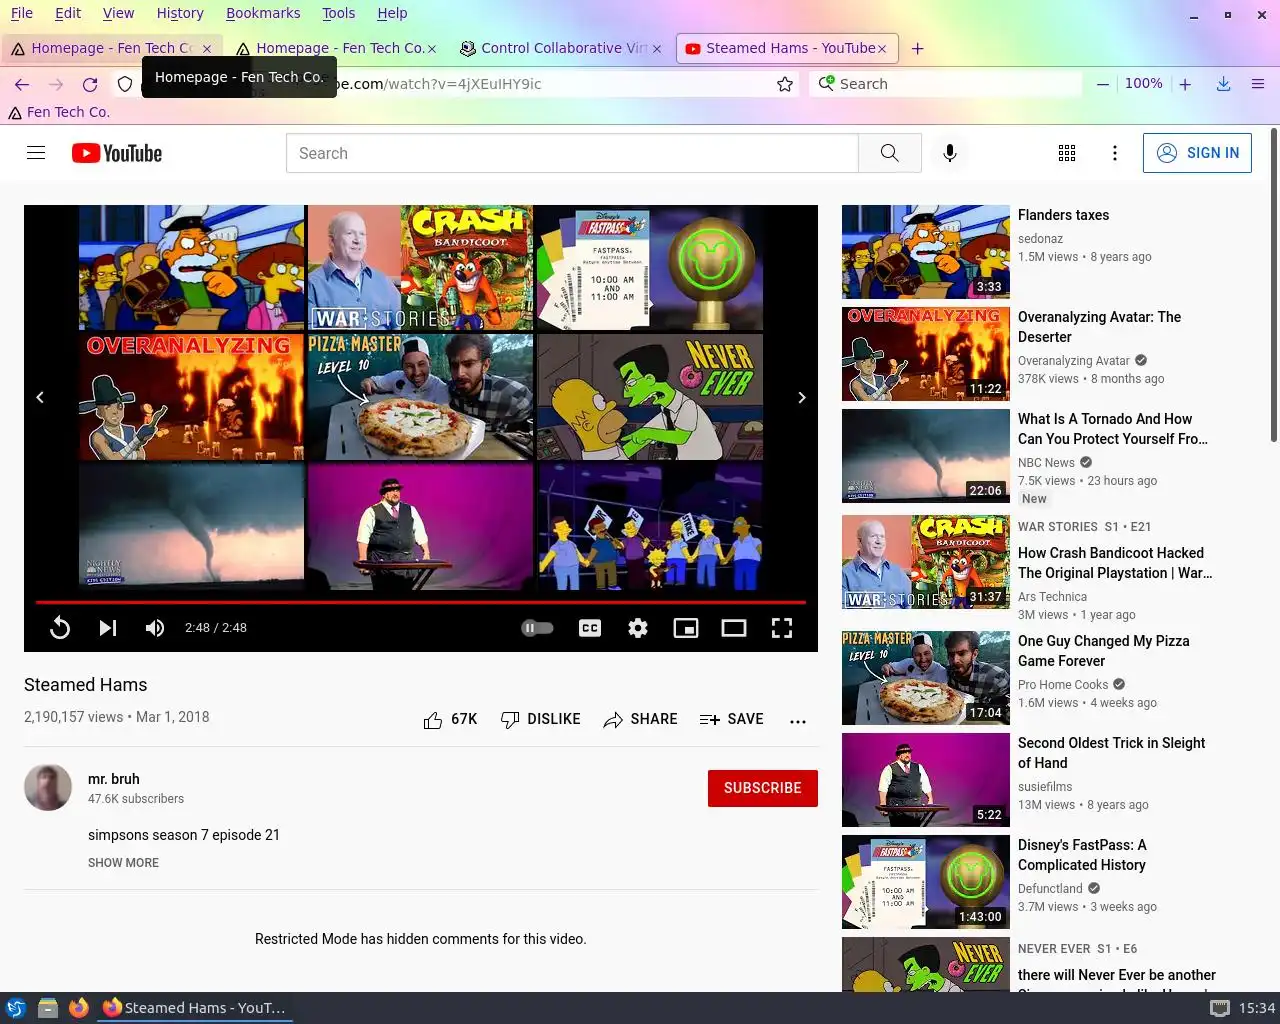Click the browser Search box
This screenshot has height=1024, width=1280.
coord(946,84)
